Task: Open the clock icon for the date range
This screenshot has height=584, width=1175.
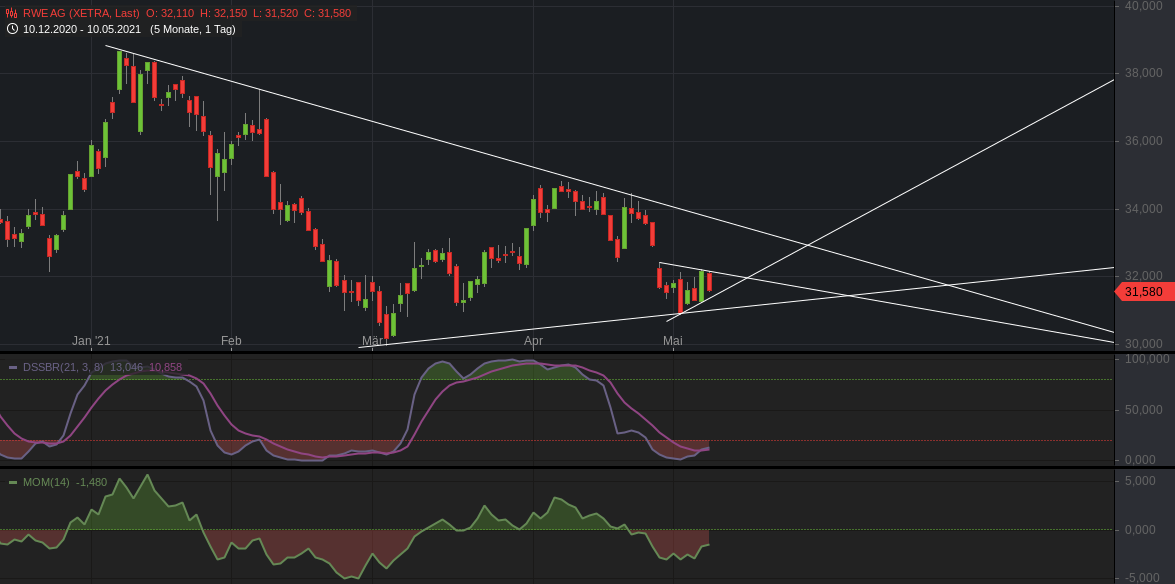Action: pos(12,30)
